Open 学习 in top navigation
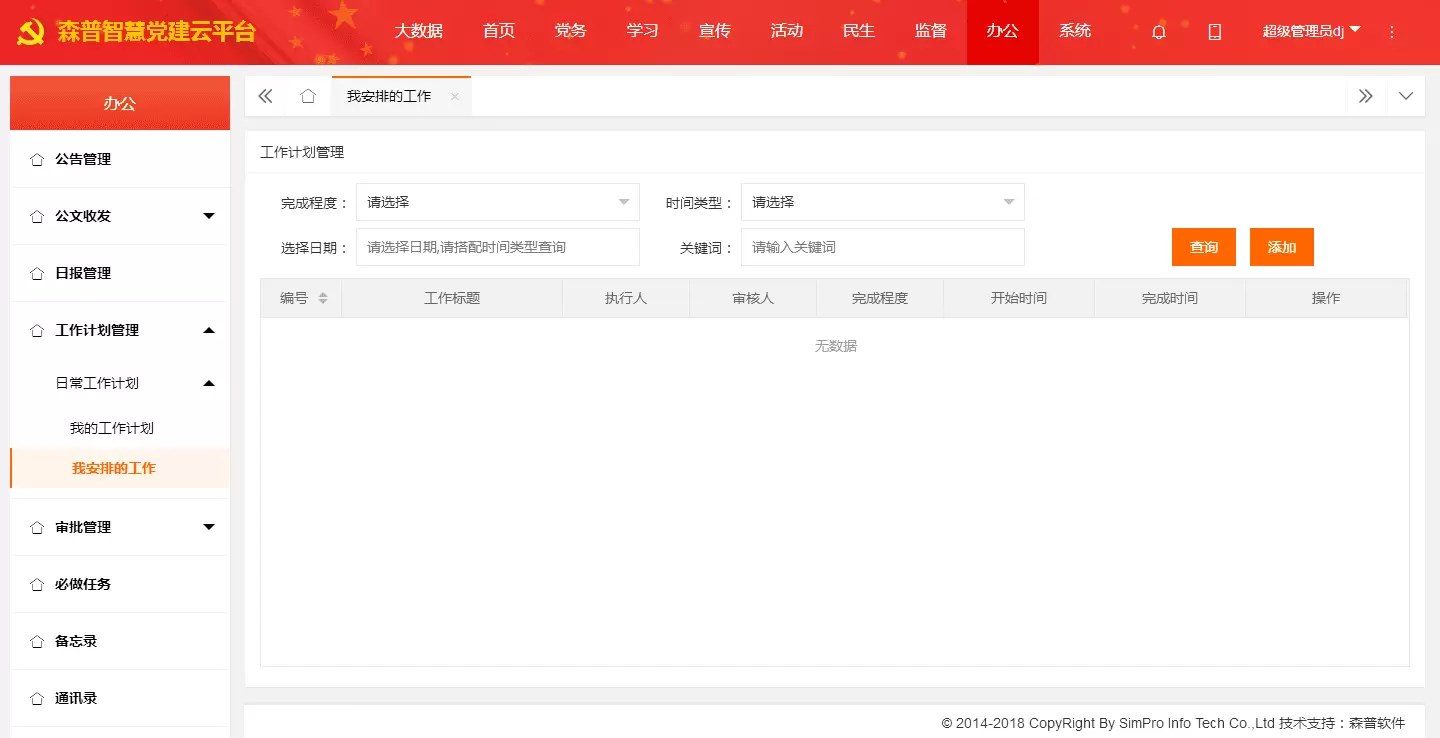This screenshot has width=1440, height=738. coord(643,31)
